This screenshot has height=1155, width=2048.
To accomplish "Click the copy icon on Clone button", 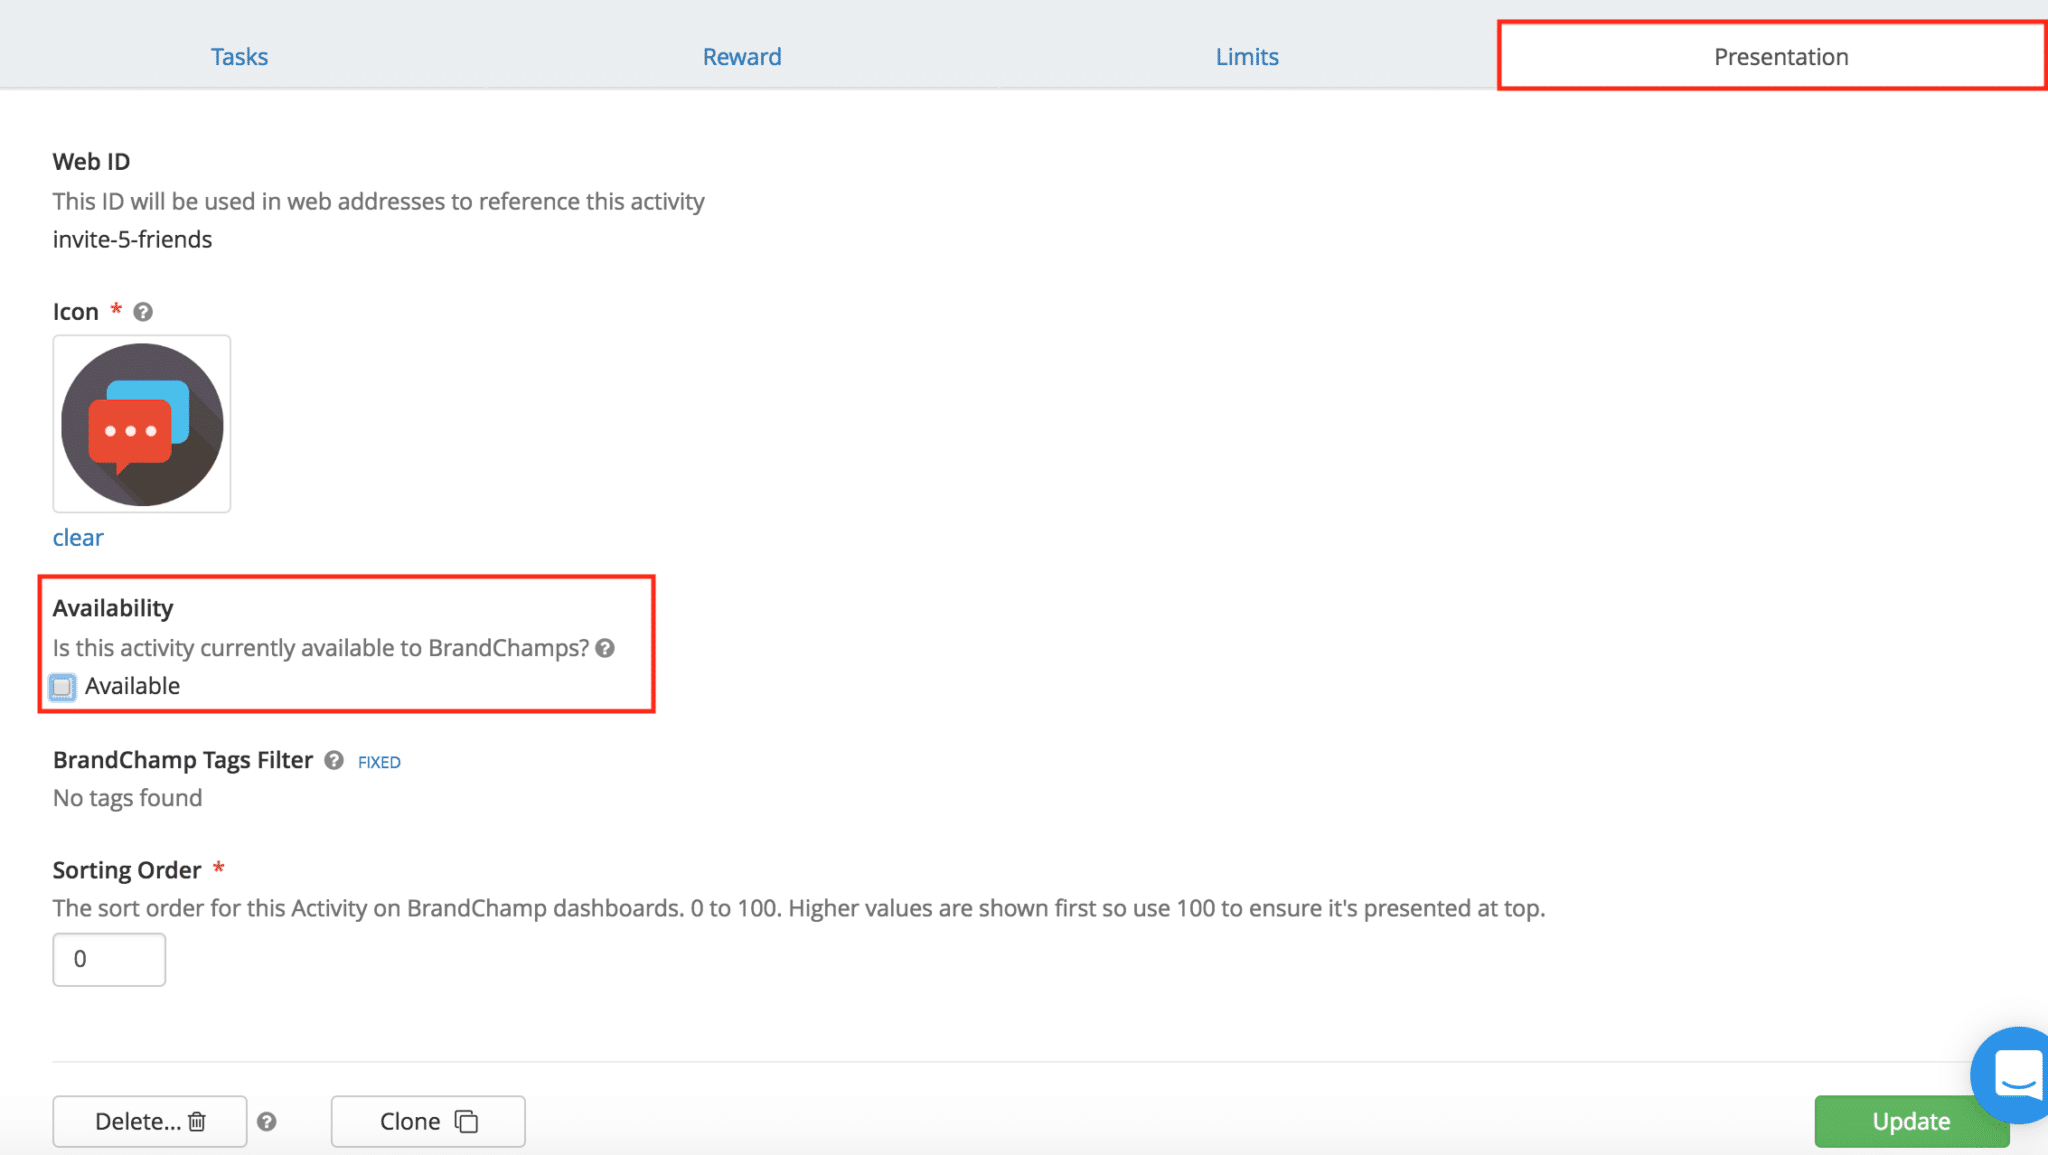I will (466, 1121).
